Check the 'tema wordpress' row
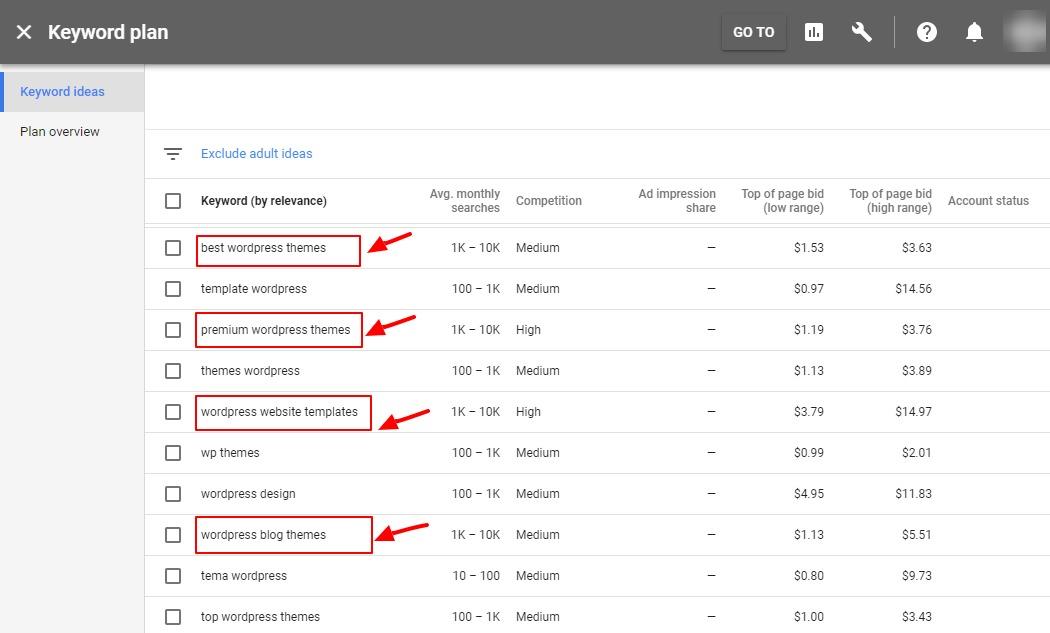Screen dimensions: 1050x633 tap(173, 576)
